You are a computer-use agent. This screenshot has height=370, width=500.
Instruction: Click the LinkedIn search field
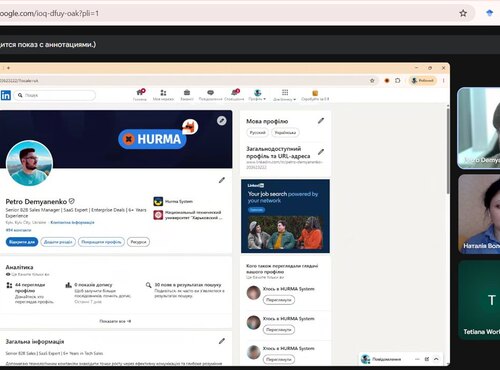coord(55,95)
